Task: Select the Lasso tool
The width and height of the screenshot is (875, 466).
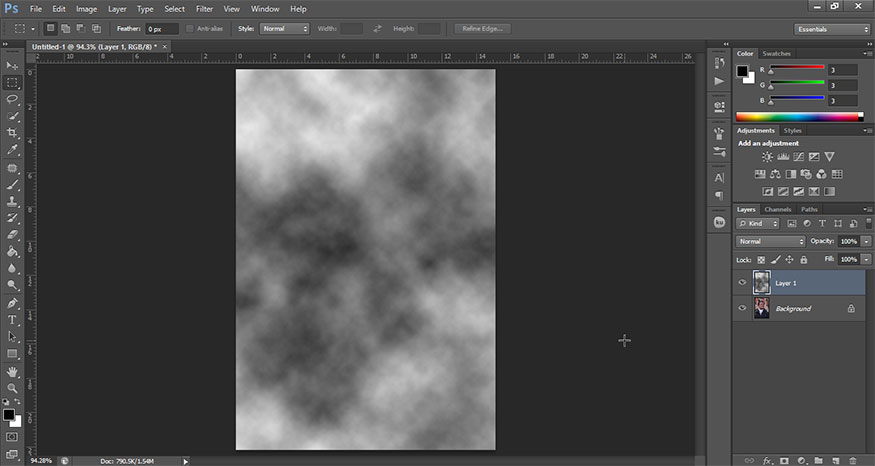Action: click(x=12, y=99)
